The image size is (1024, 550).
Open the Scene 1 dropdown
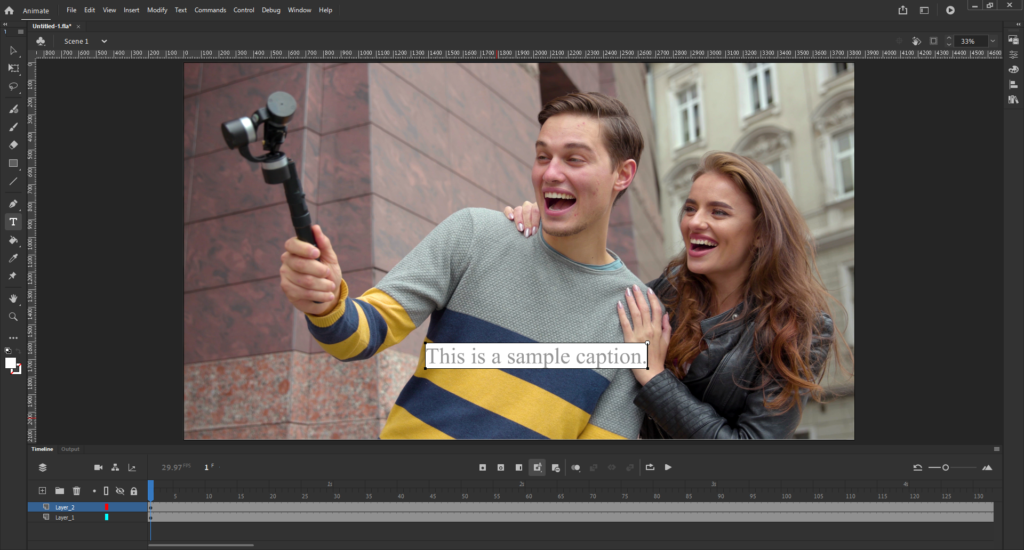[102, 41]
